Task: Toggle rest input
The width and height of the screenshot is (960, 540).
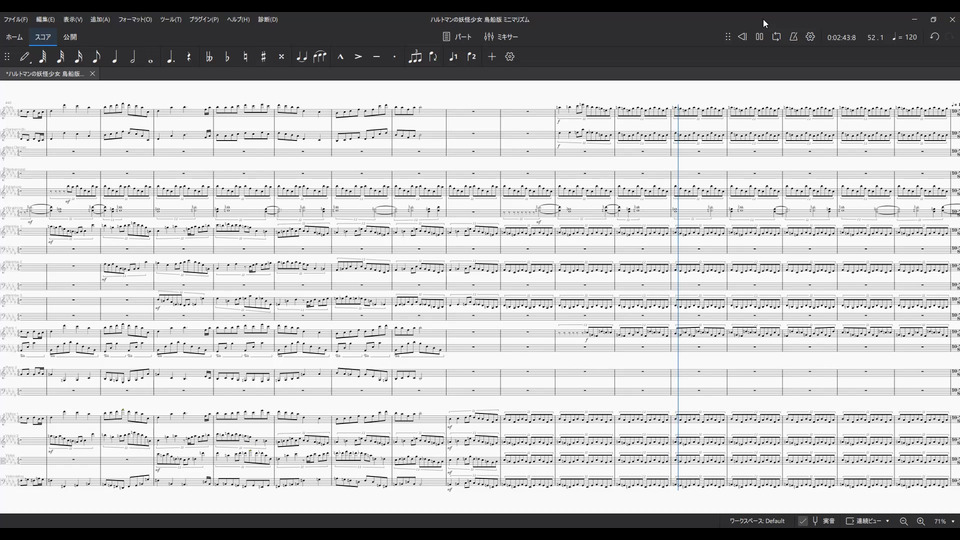Action: pyautogui.click(x=189, y=57)
